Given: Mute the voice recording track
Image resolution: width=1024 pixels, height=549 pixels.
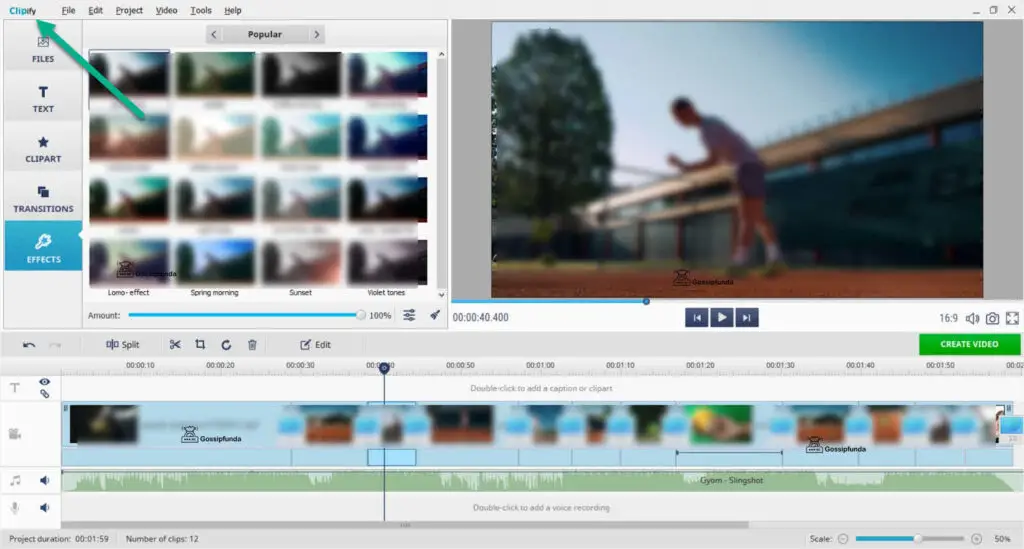Looking at the screenshot, I should pos(44,508).
